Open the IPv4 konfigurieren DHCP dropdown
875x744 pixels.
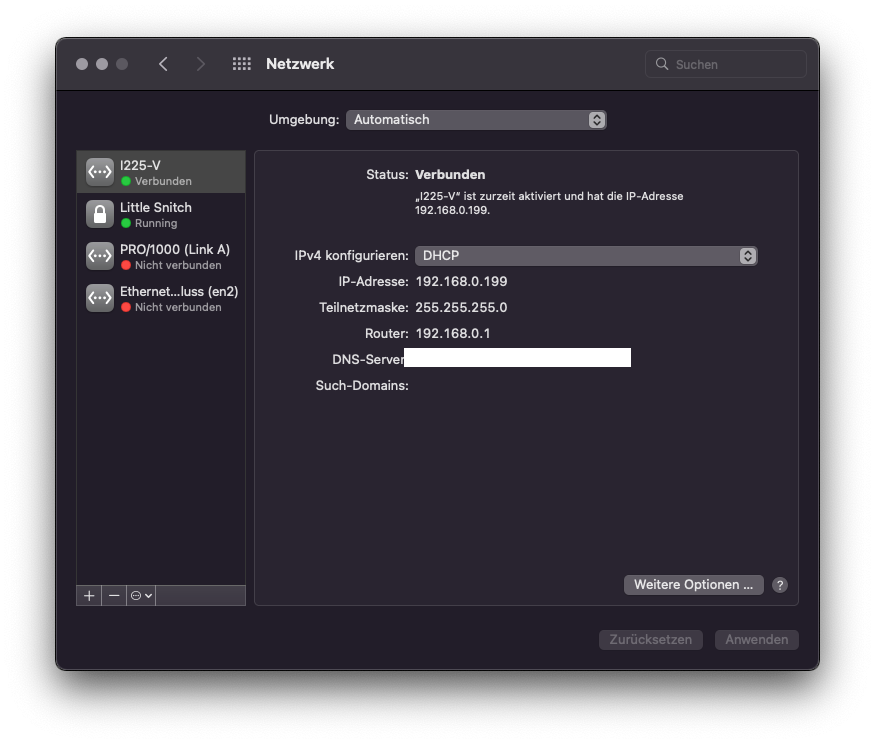[x=586, y=256]
